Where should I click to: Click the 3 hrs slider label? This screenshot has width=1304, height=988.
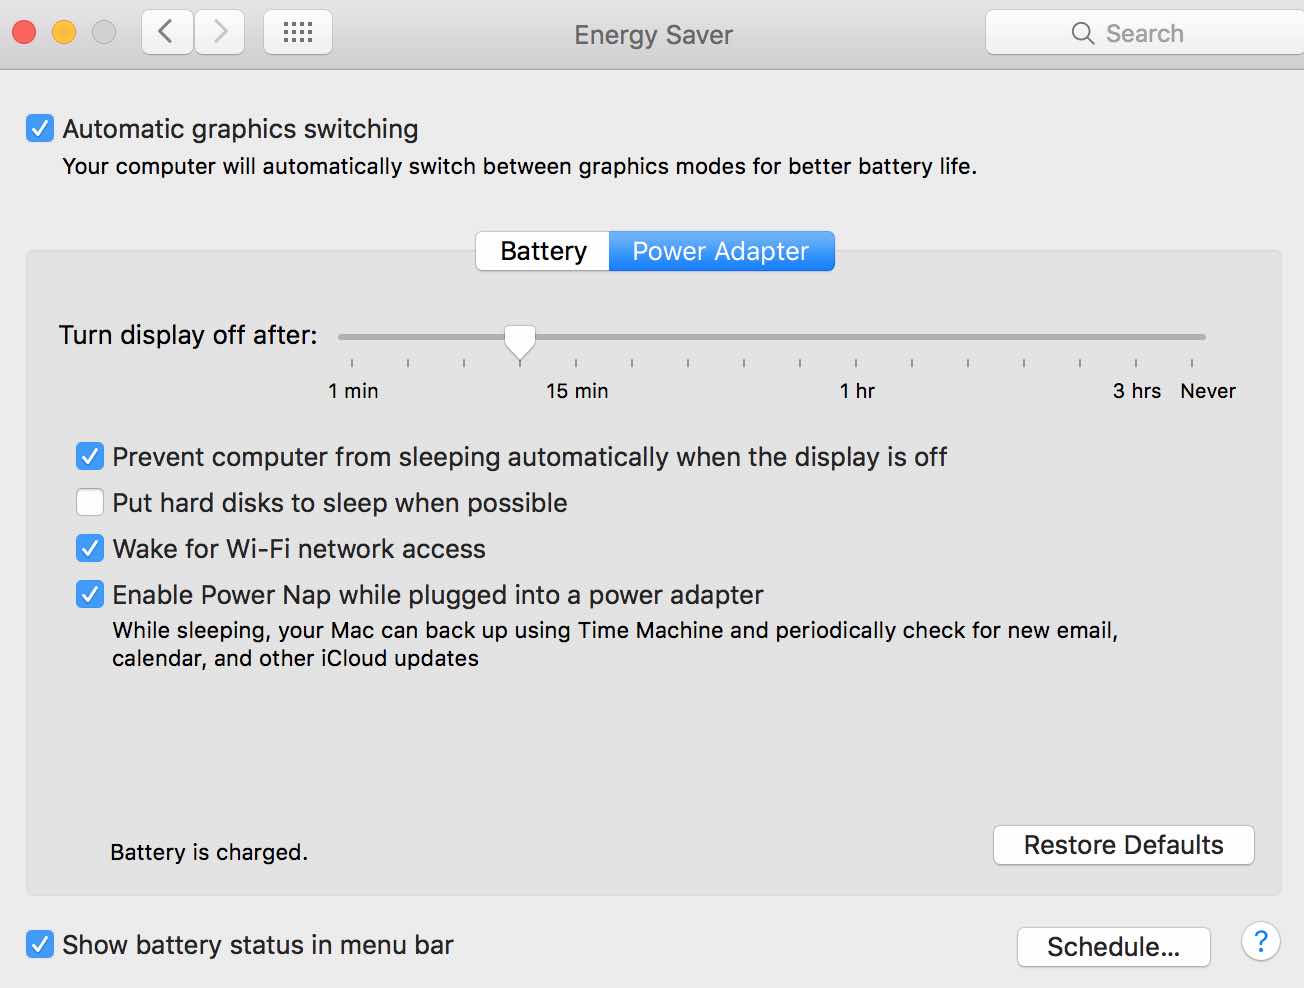[x=1137, y=391]
